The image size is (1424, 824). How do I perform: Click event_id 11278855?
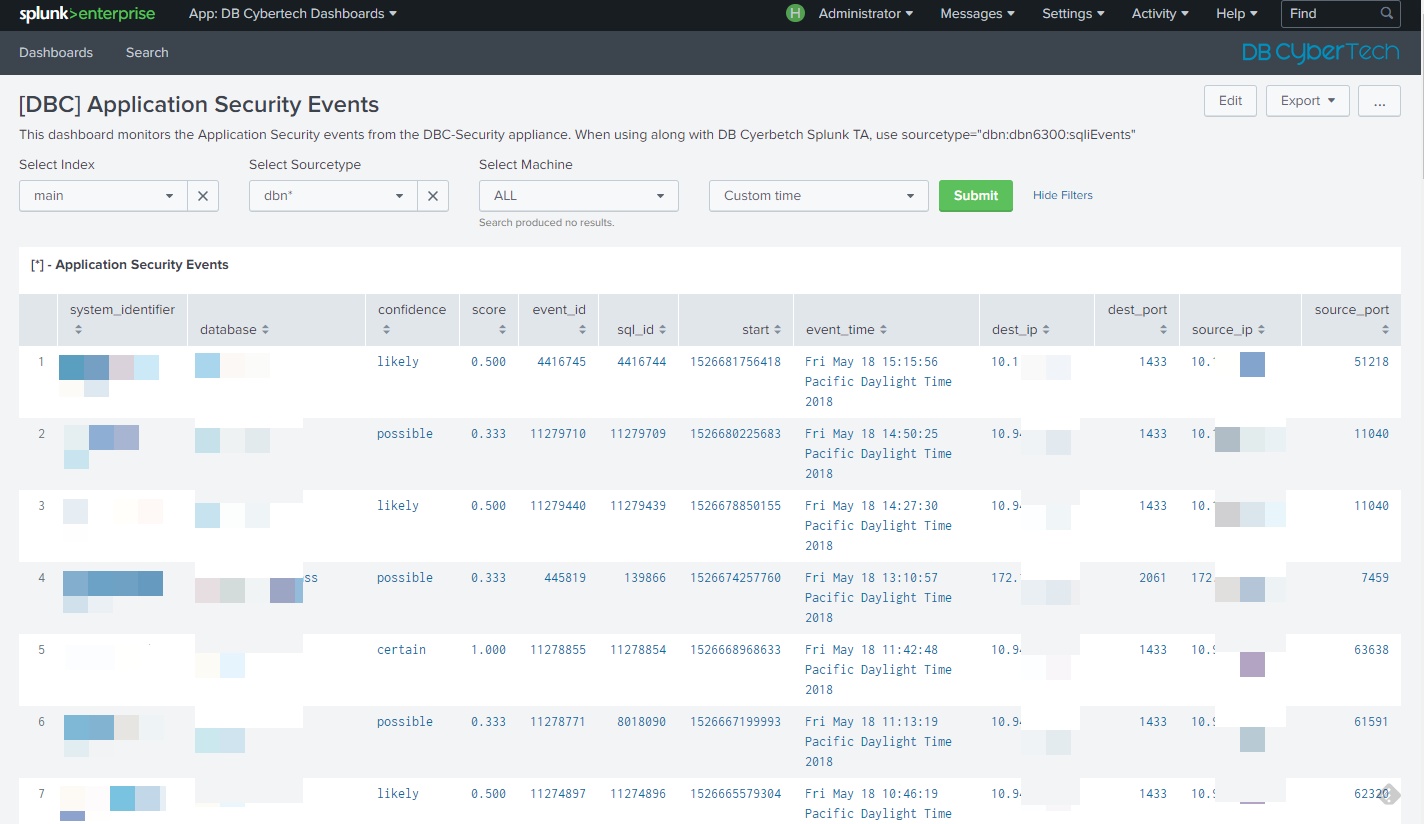tap(558, 650)
